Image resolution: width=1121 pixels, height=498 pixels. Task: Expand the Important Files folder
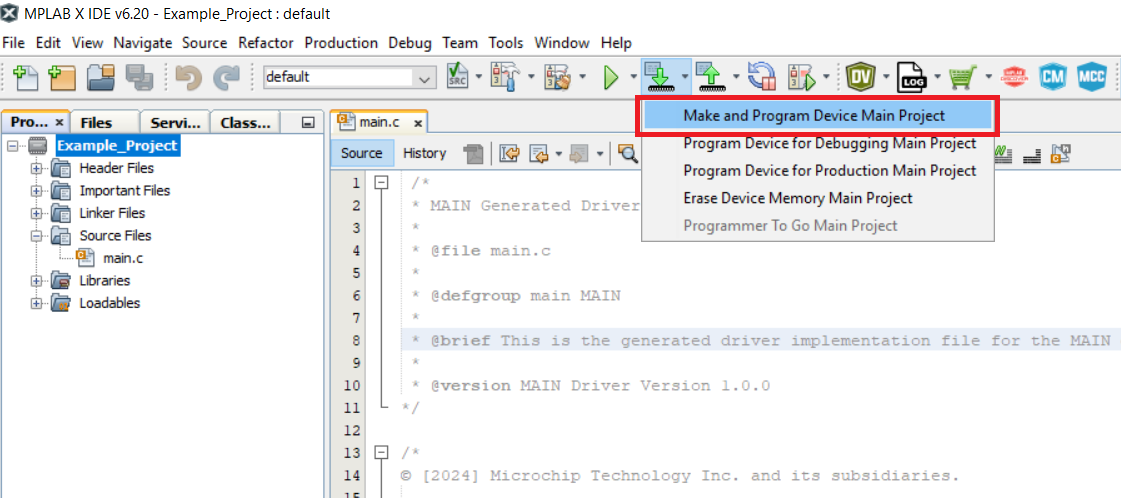(x=36, y=191)
